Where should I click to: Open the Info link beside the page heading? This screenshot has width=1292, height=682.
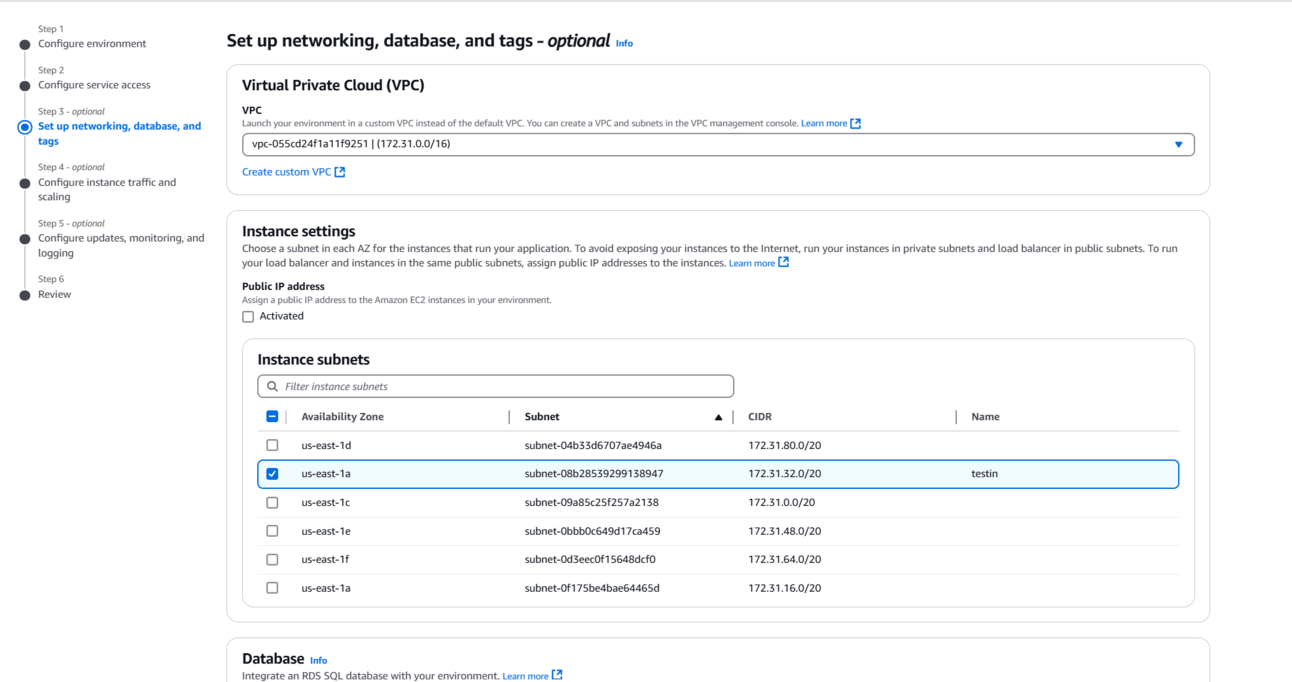pyautogui.click(x=624, y=43)
